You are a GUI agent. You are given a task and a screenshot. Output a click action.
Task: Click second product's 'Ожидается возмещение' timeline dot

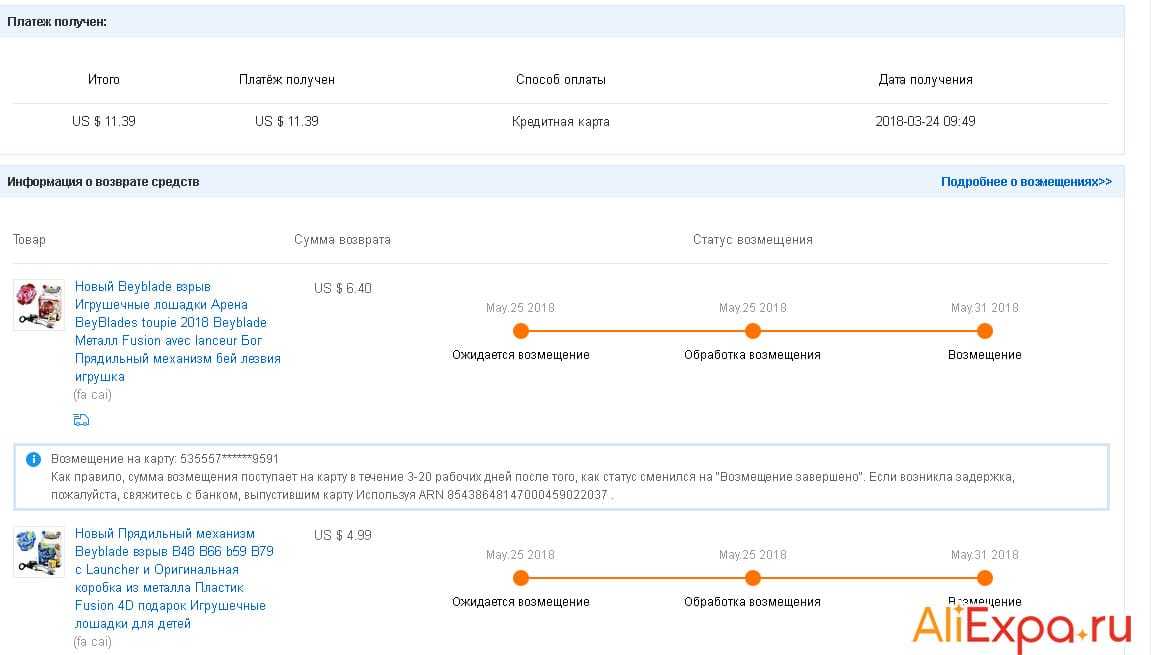point(520,578)
